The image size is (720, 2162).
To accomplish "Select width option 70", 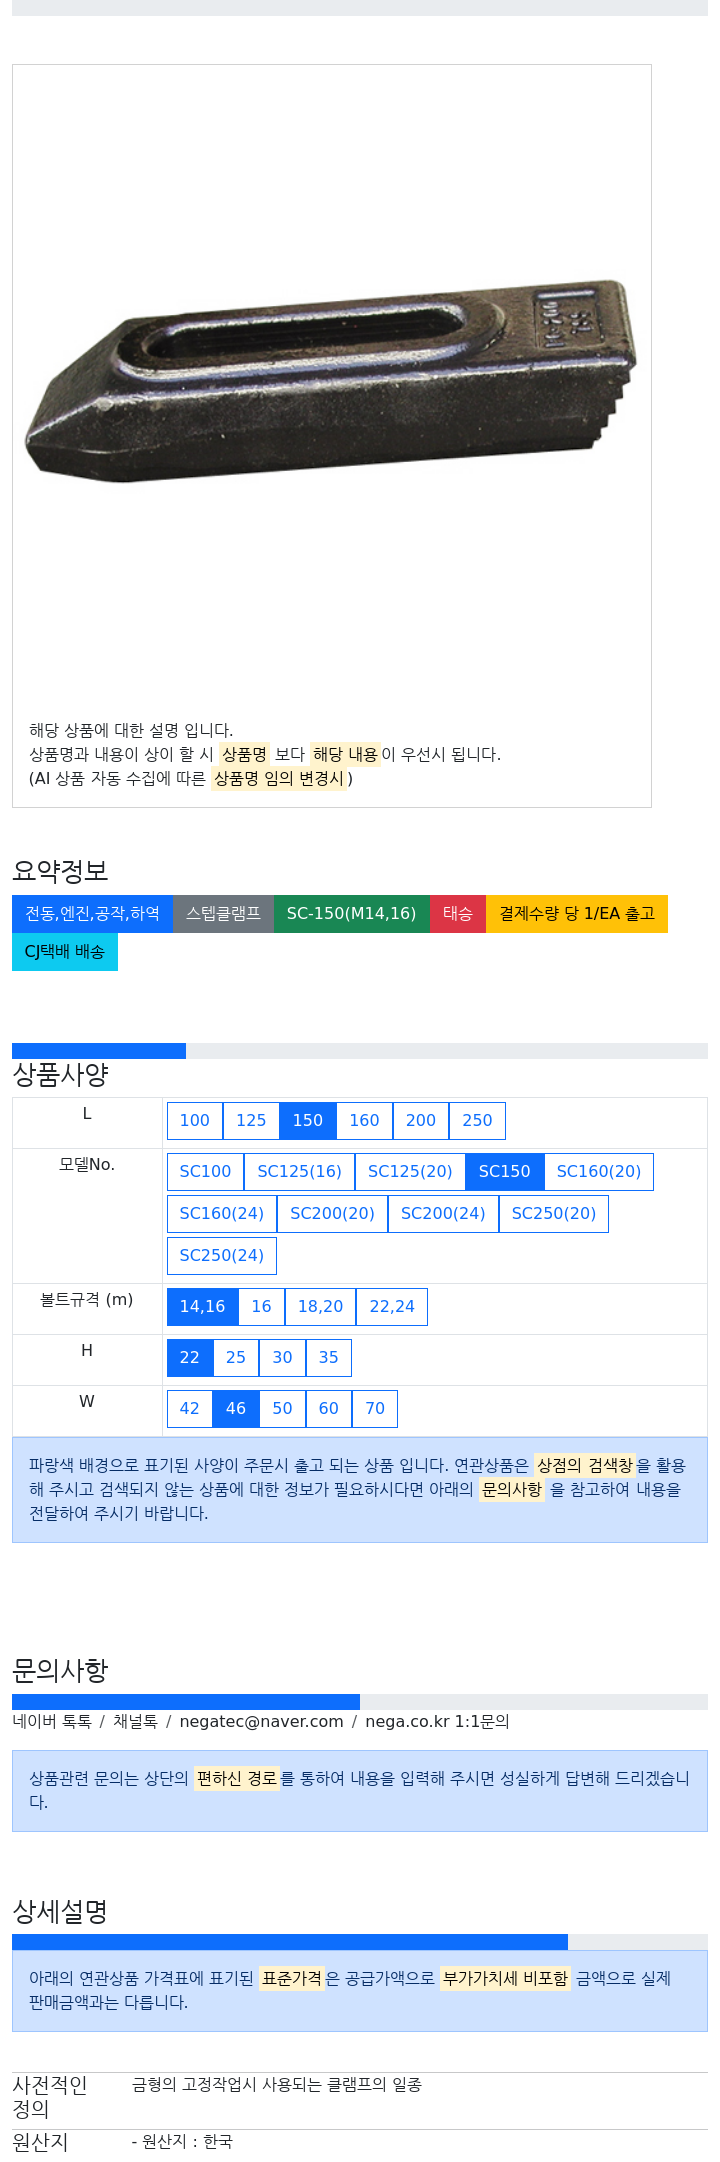I will click(x=375, y=1408).
